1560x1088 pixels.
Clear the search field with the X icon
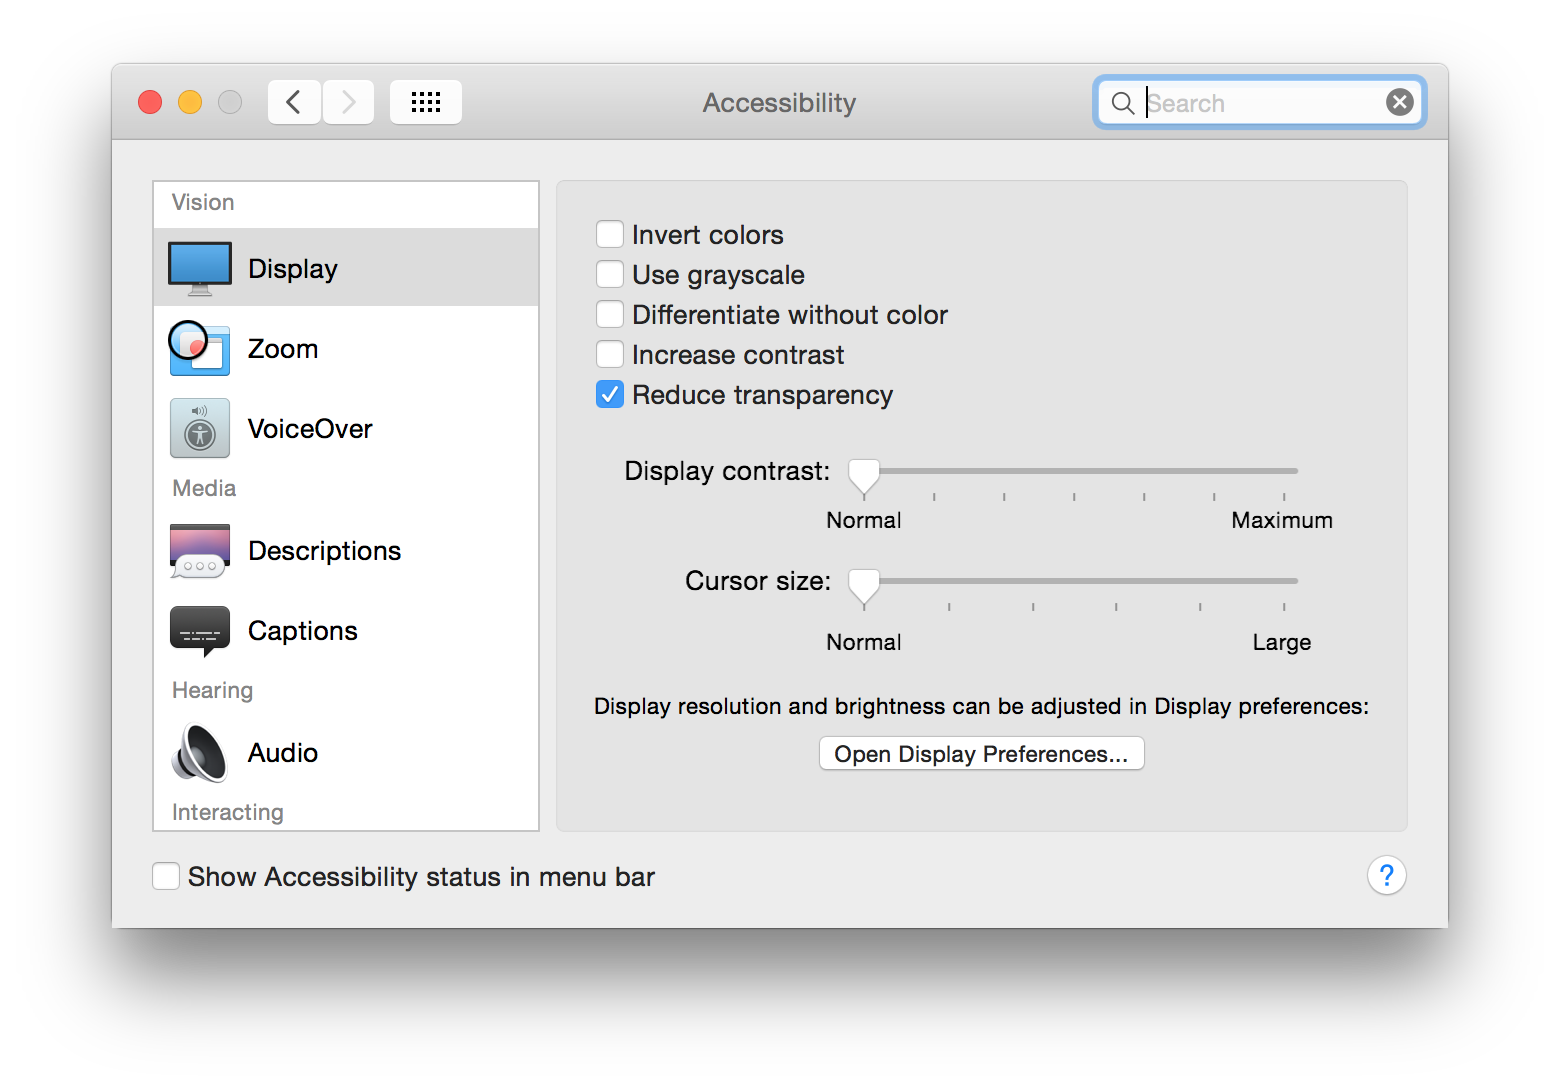1400,102
